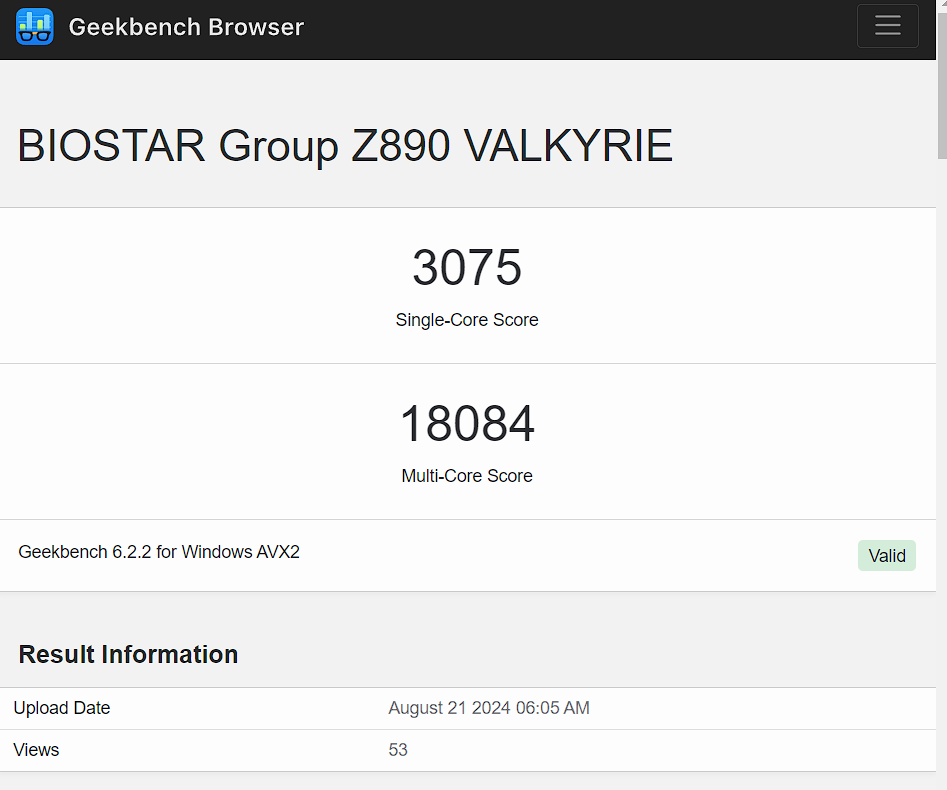The width and height of the screenshot is (947, 790).
Task: Click the single-core score 3075
Action: [x=467, y=267]
